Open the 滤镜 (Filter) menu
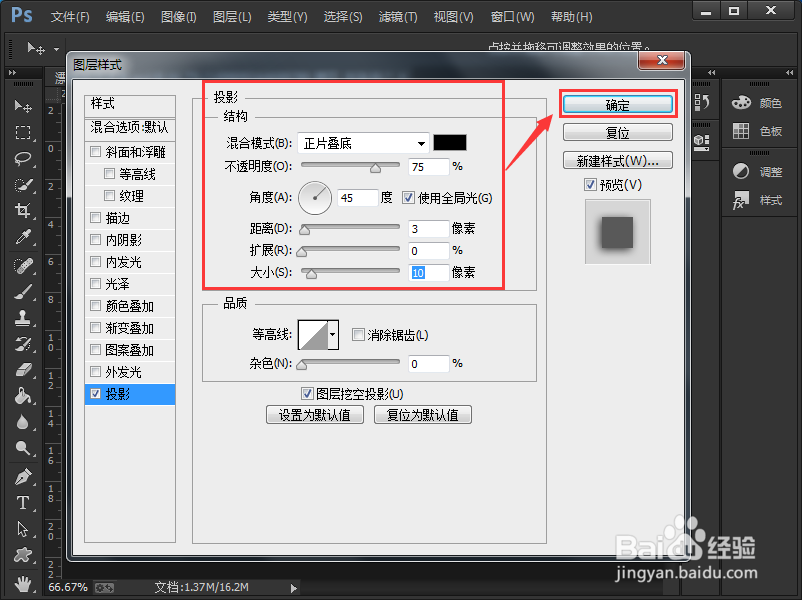This screenshot has height=600, width=802. [x=400, y=17]
